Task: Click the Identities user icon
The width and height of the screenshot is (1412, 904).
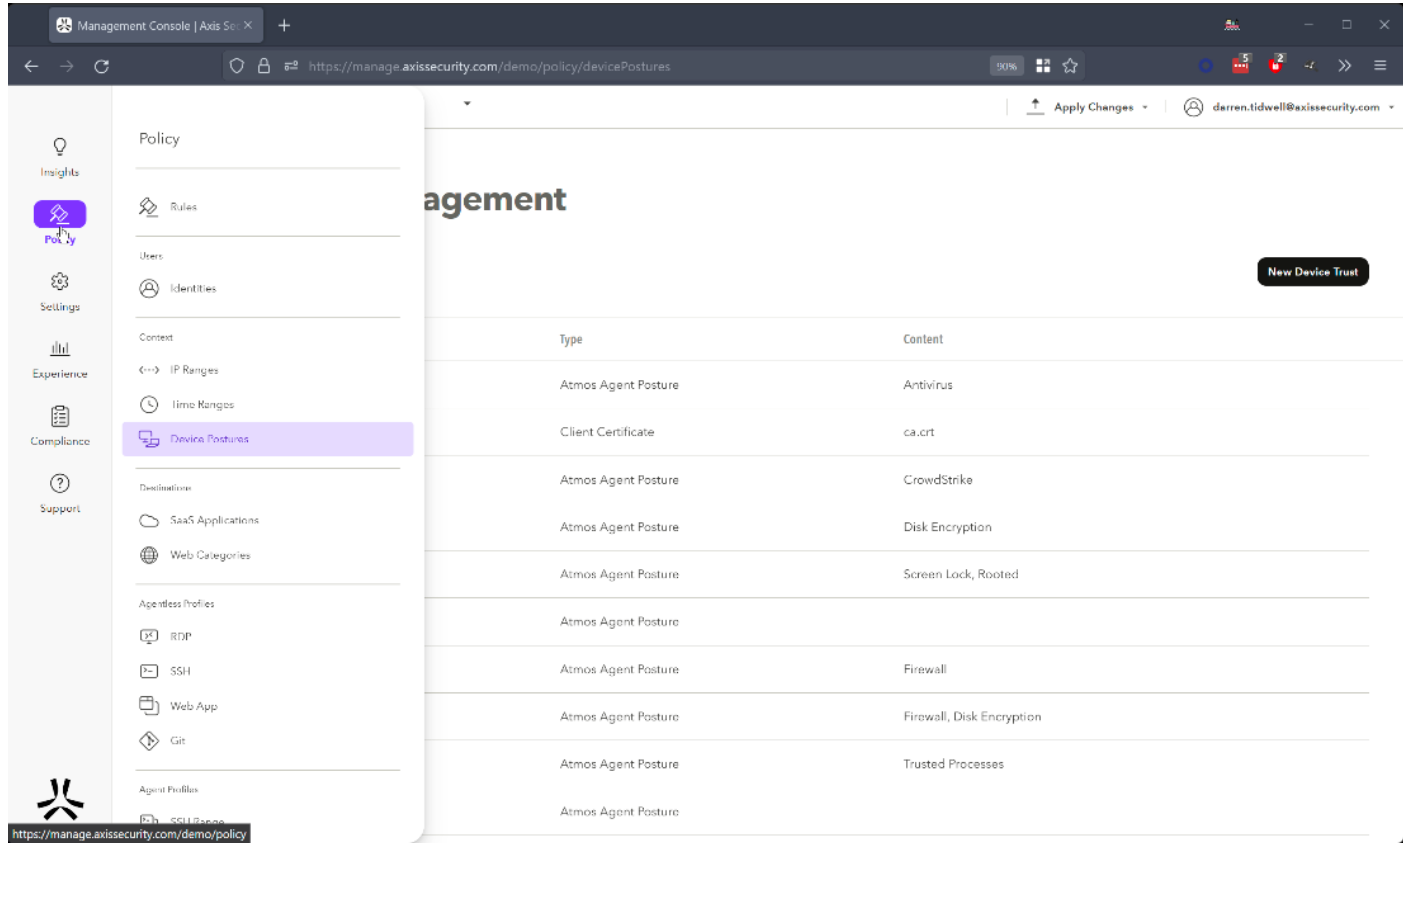Action: point(149,288)
